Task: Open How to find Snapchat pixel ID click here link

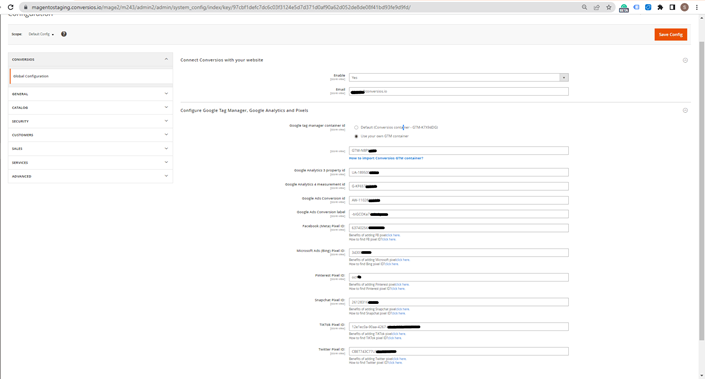Action: pos(398,313)
